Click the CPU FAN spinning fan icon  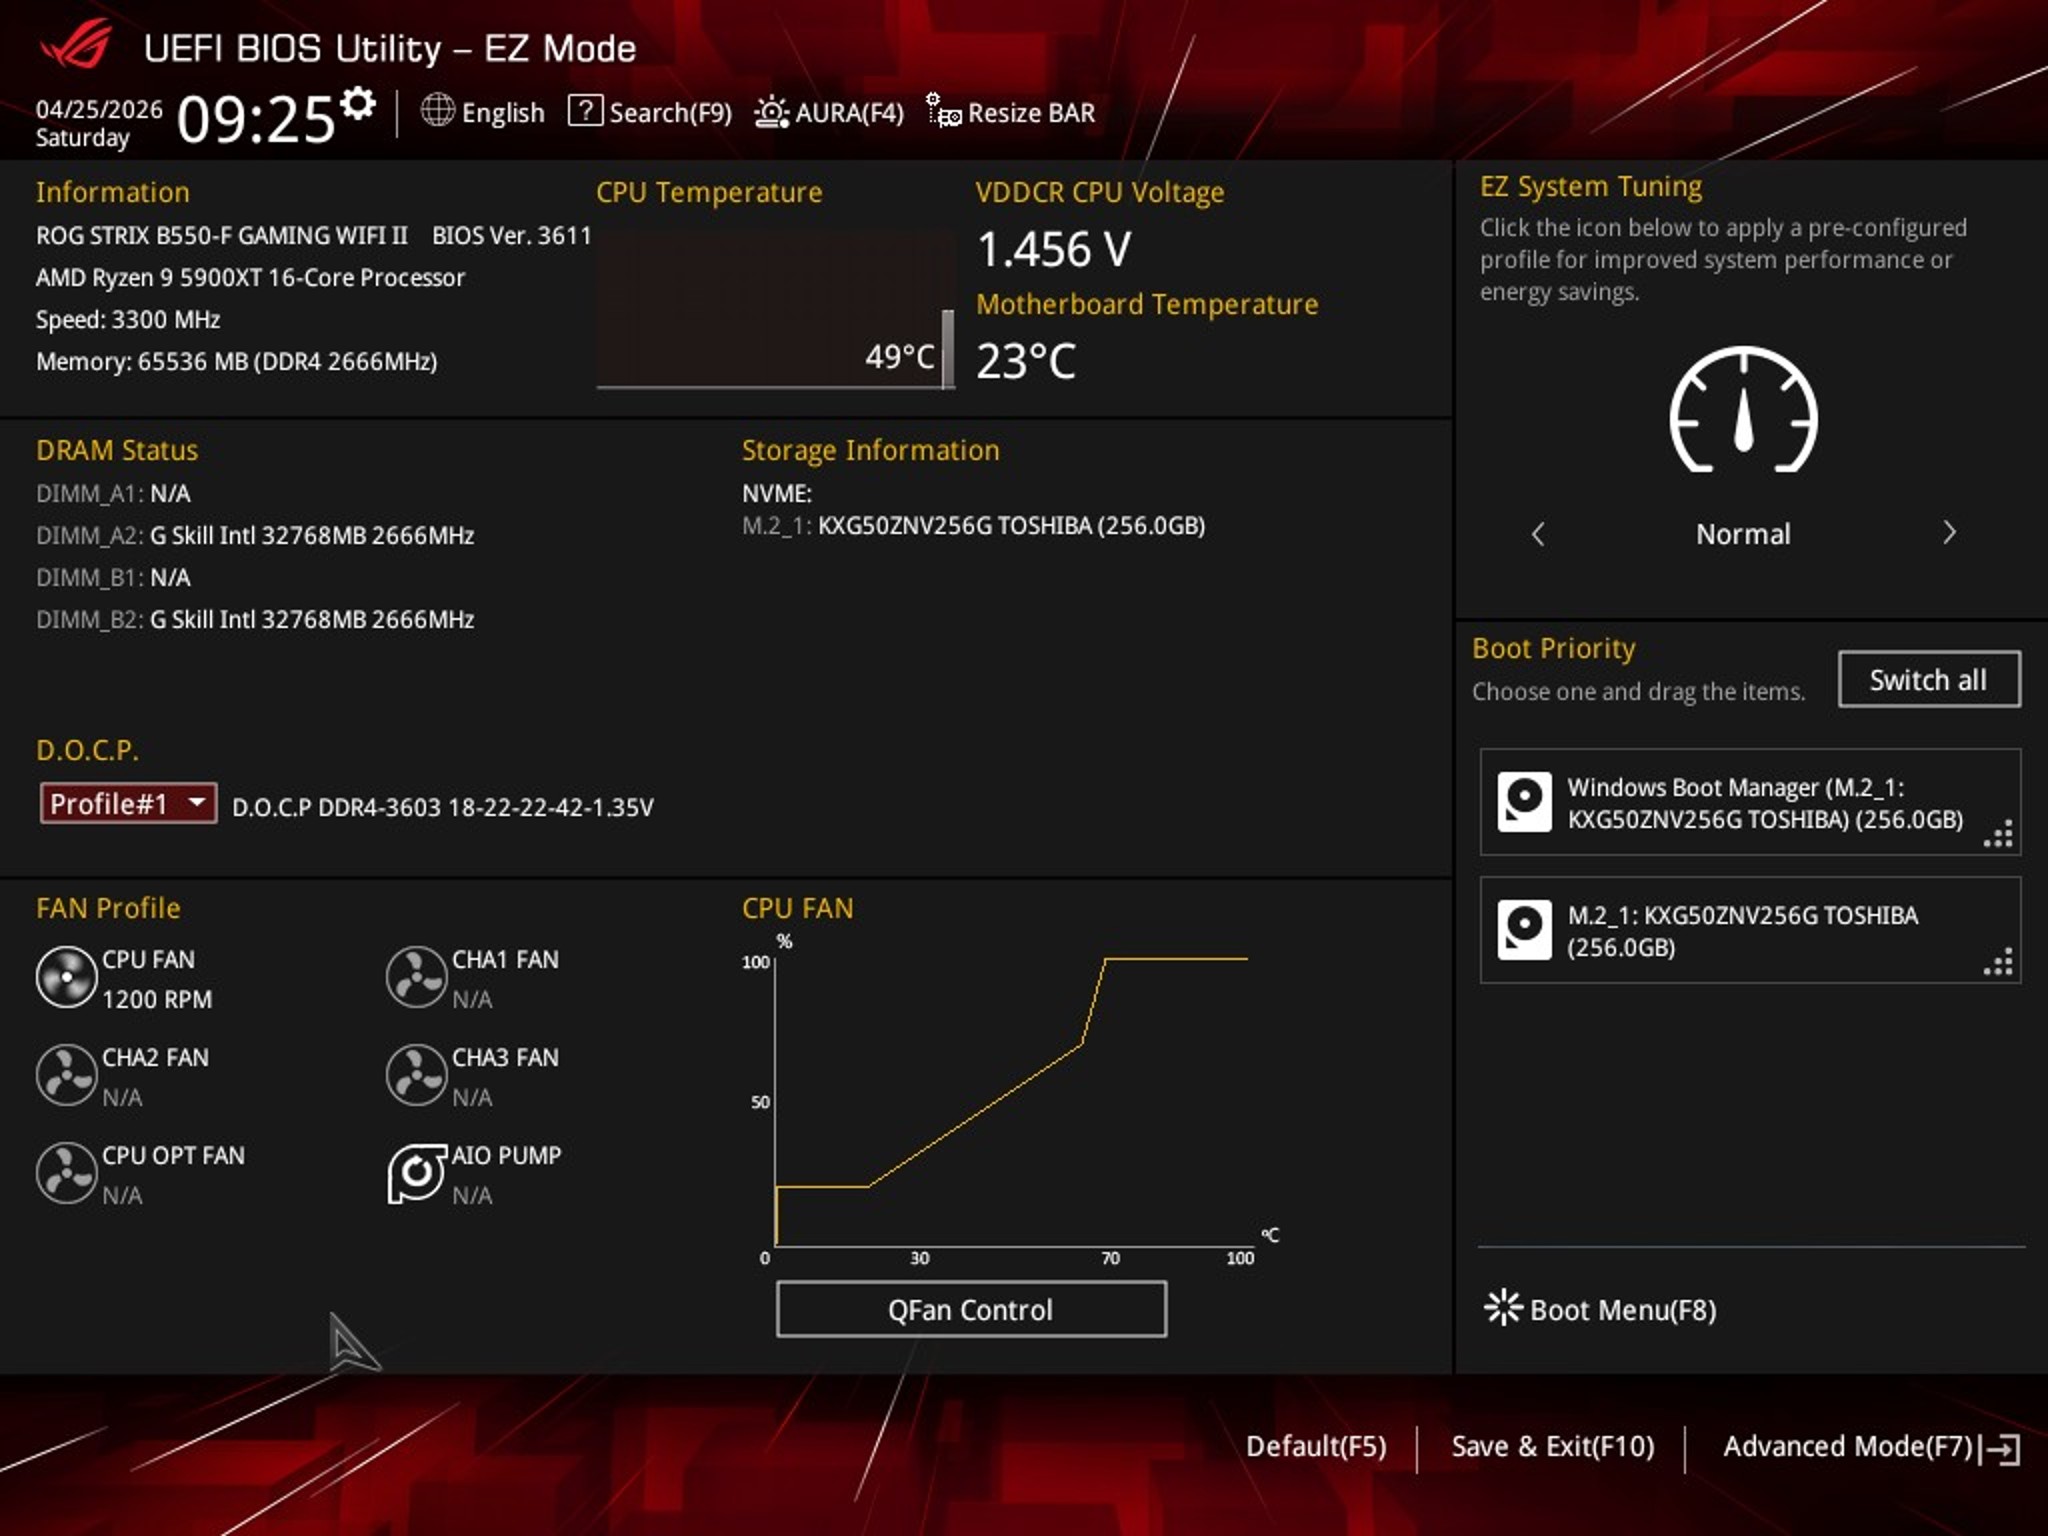click(66, 977)
